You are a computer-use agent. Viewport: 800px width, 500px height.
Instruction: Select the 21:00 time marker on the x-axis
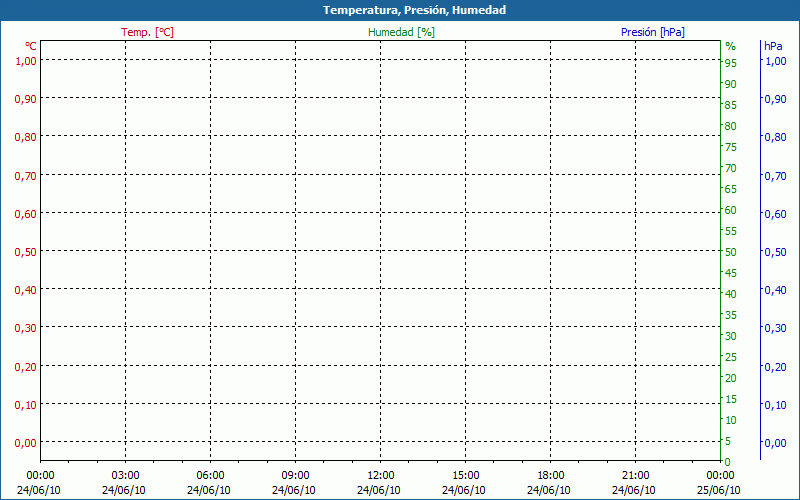tap(635, 476)
